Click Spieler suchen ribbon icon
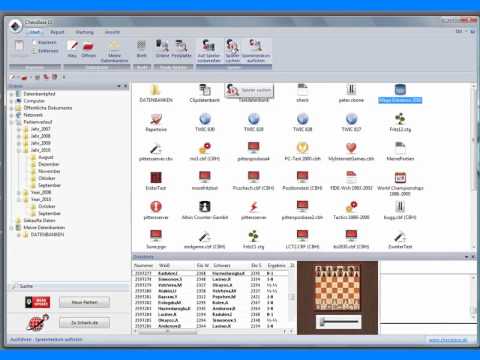Viewport: 480px width, 360px height. tap(233, 51)
